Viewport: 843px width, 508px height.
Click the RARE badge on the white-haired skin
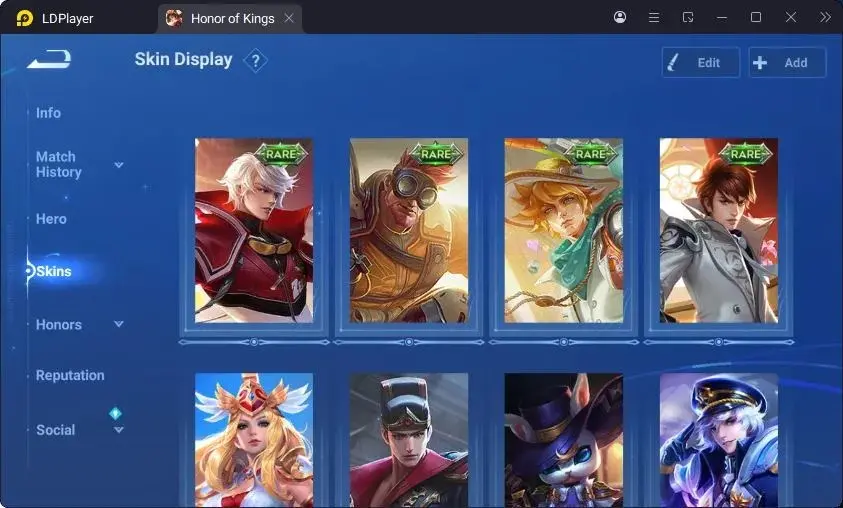281,154
